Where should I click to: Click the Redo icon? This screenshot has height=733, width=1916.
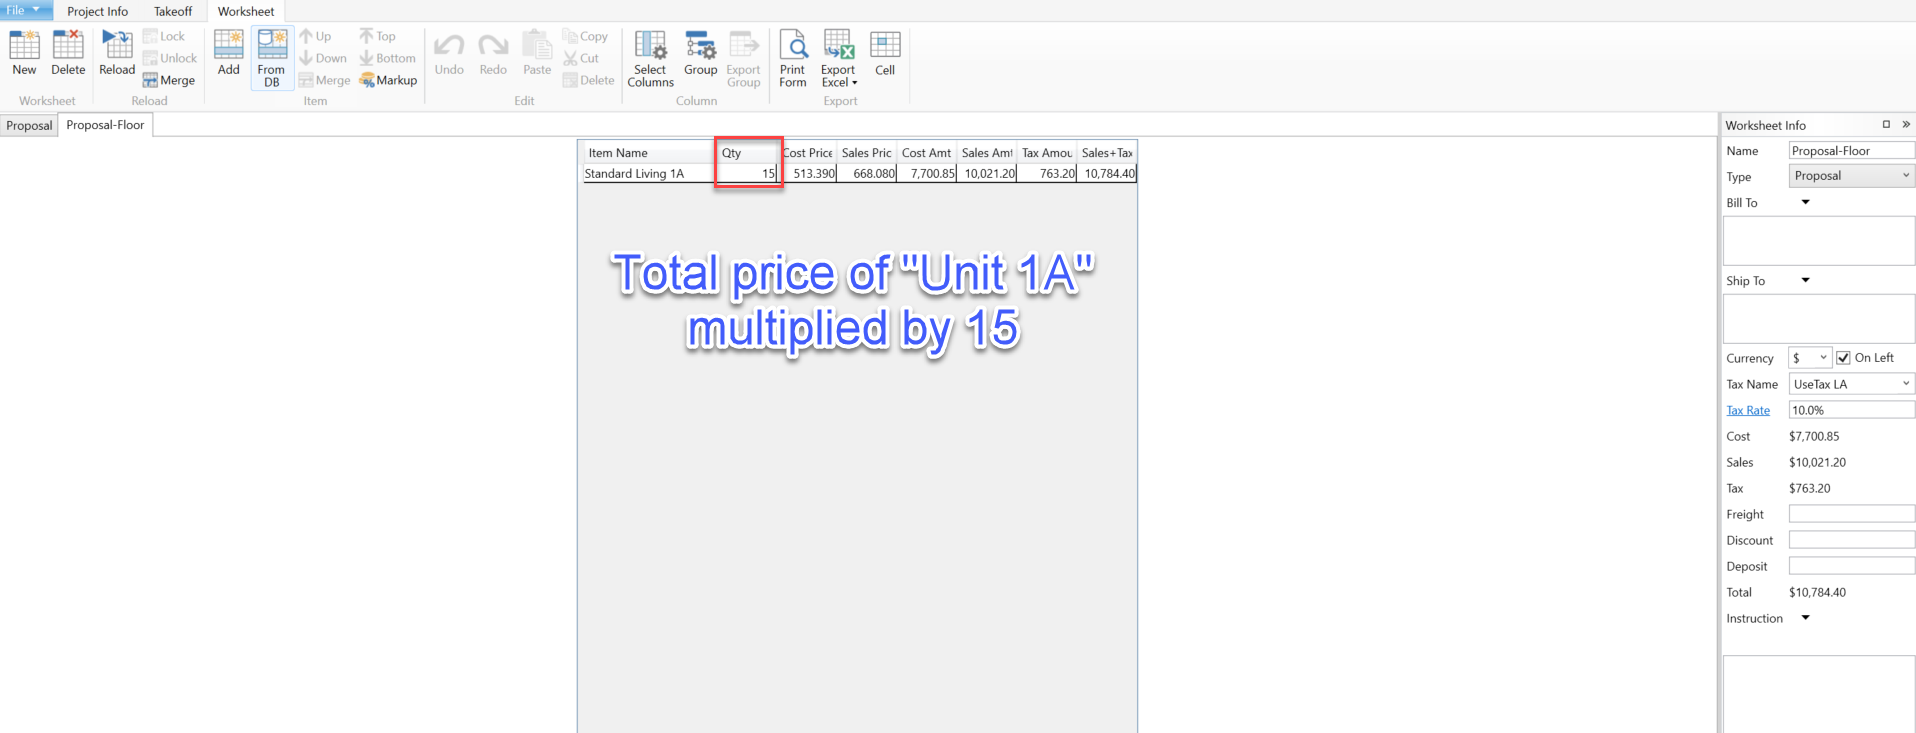pos(493,52)
